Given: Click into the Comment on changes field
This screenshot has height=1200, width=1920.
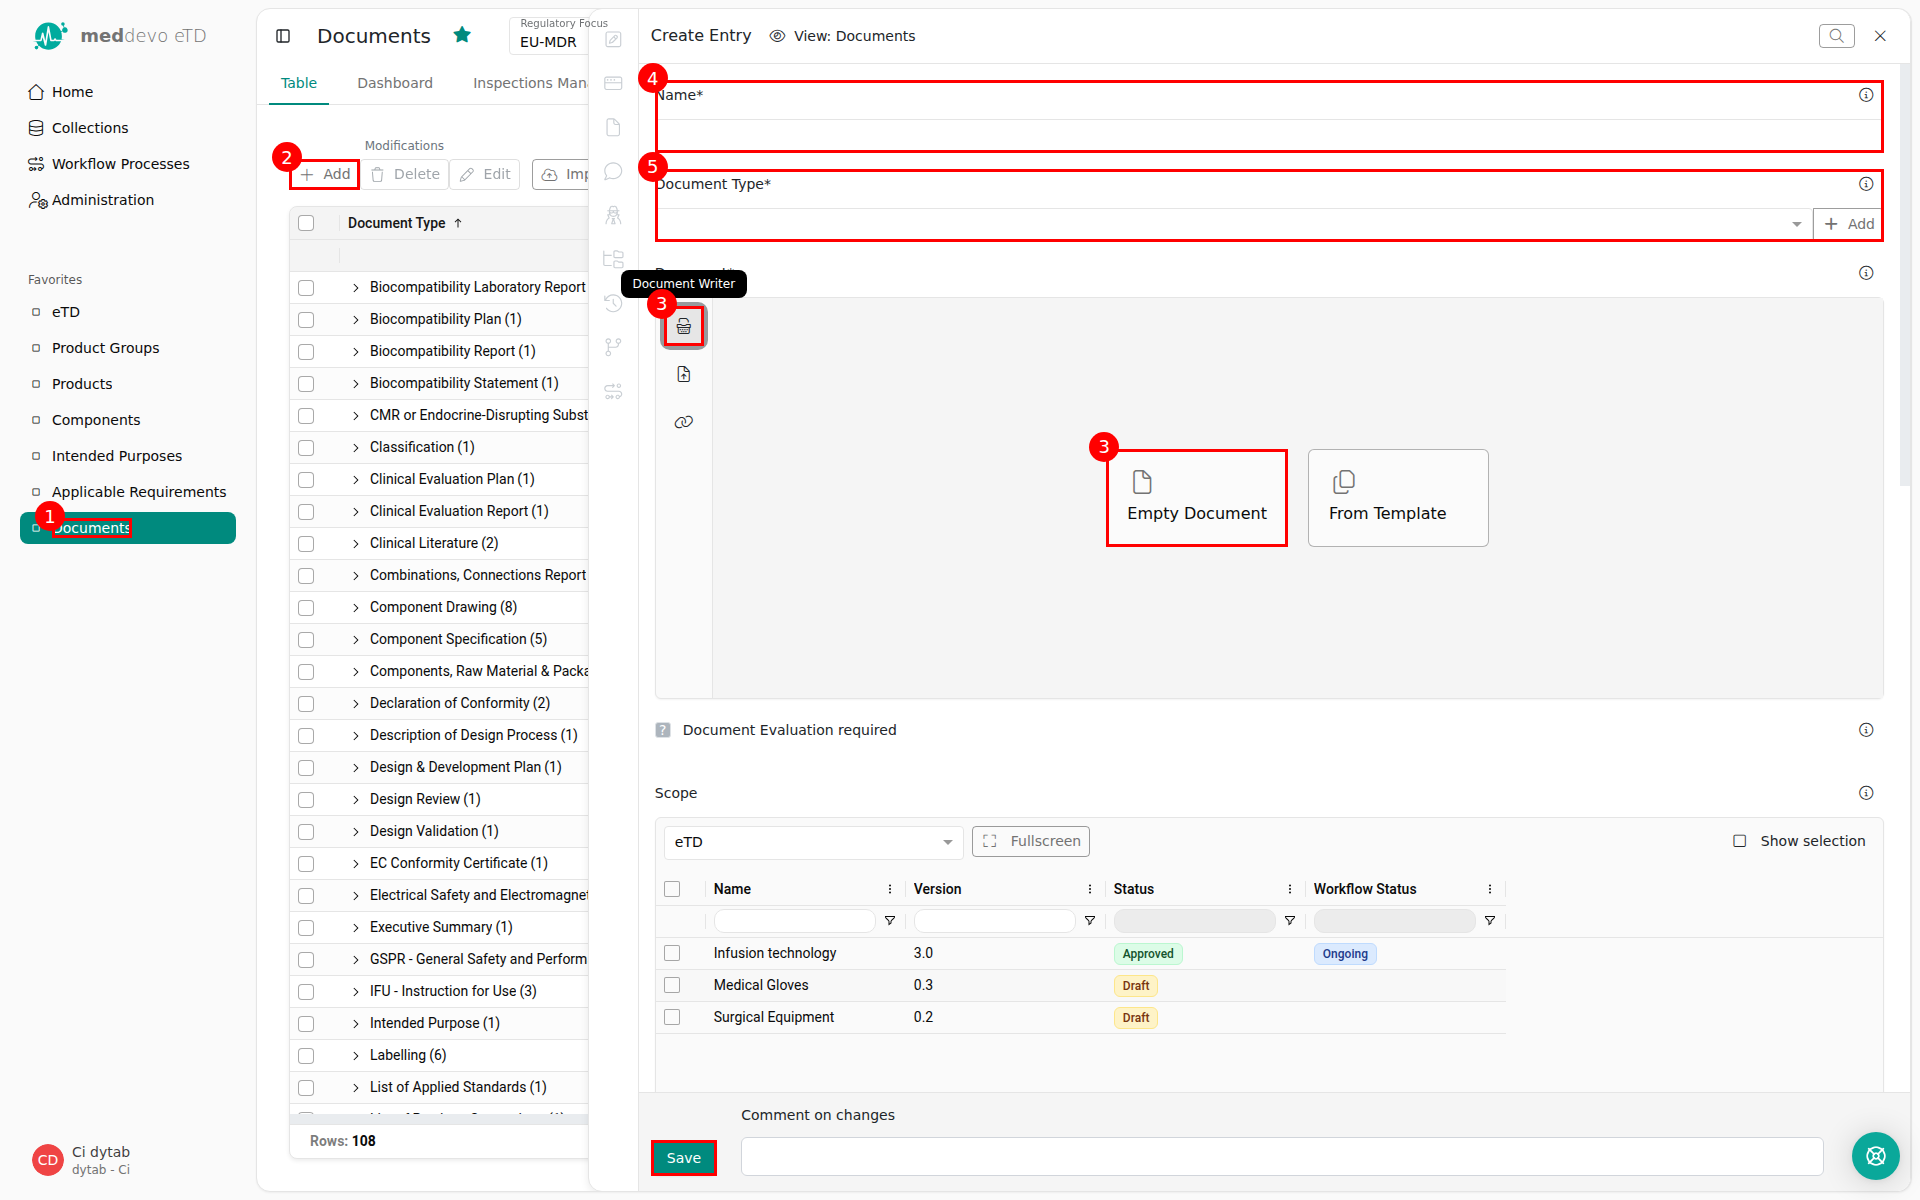Looking at the screenshot, I should coord(1282,1157).
